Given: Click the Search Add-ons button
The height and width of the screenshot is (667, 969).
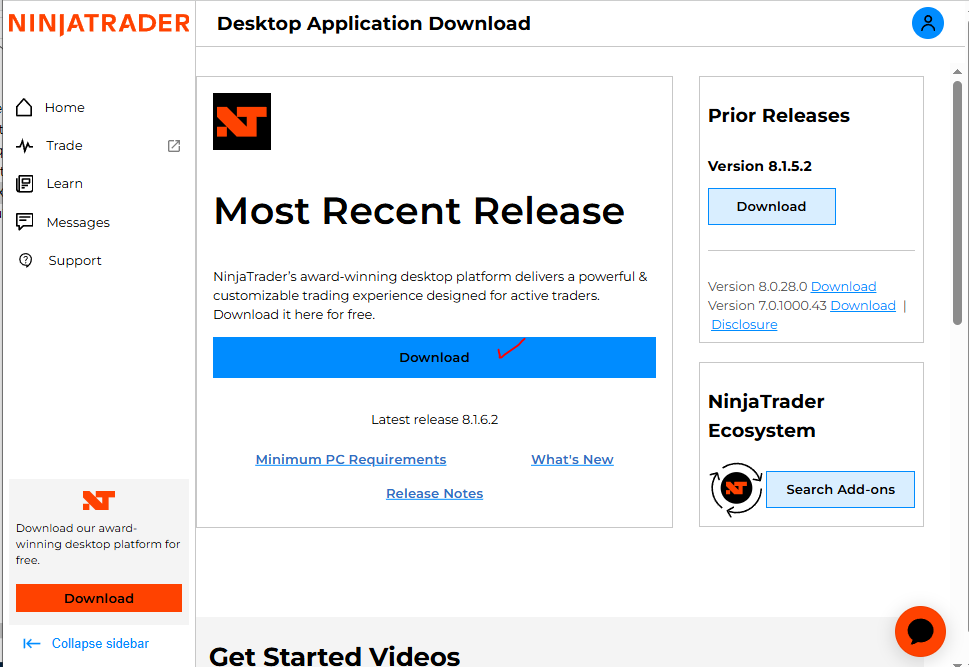Looking at the screenshot, I should [840, 490].
